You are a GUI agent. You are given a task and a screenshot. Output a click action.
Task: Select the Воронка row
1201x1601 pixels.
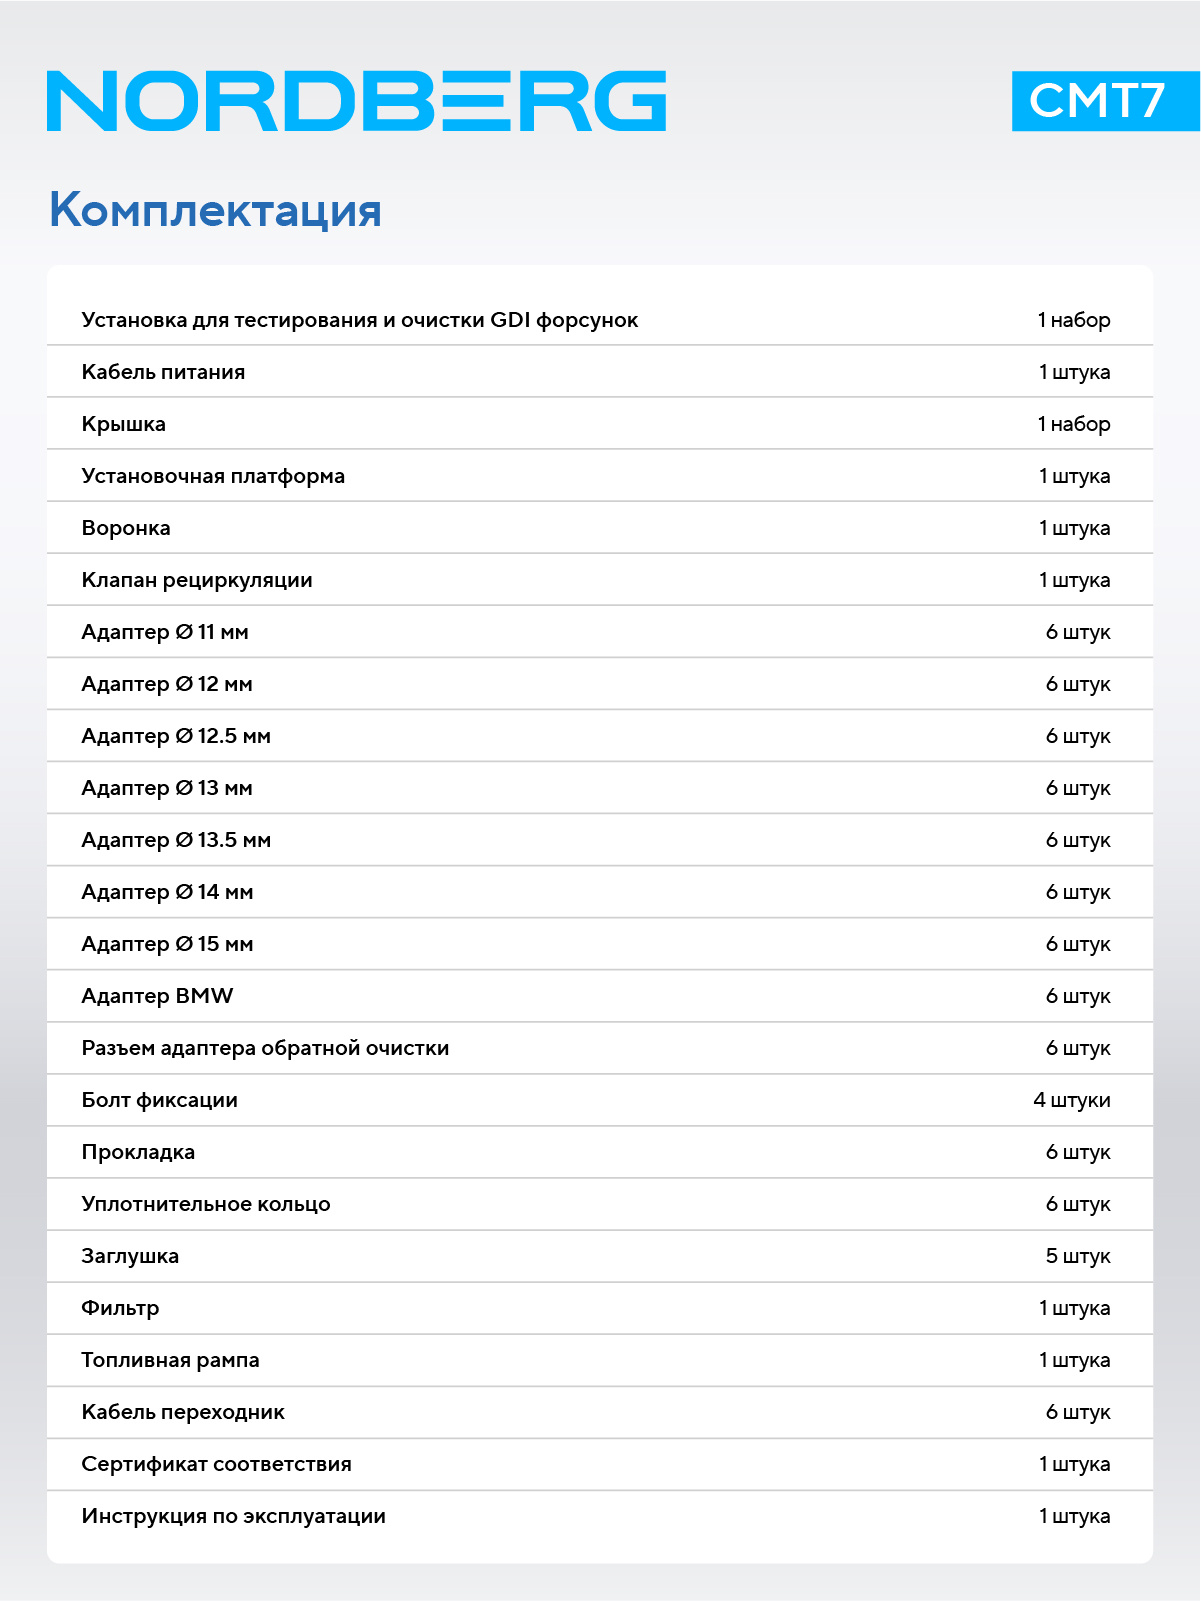(600, 528)
